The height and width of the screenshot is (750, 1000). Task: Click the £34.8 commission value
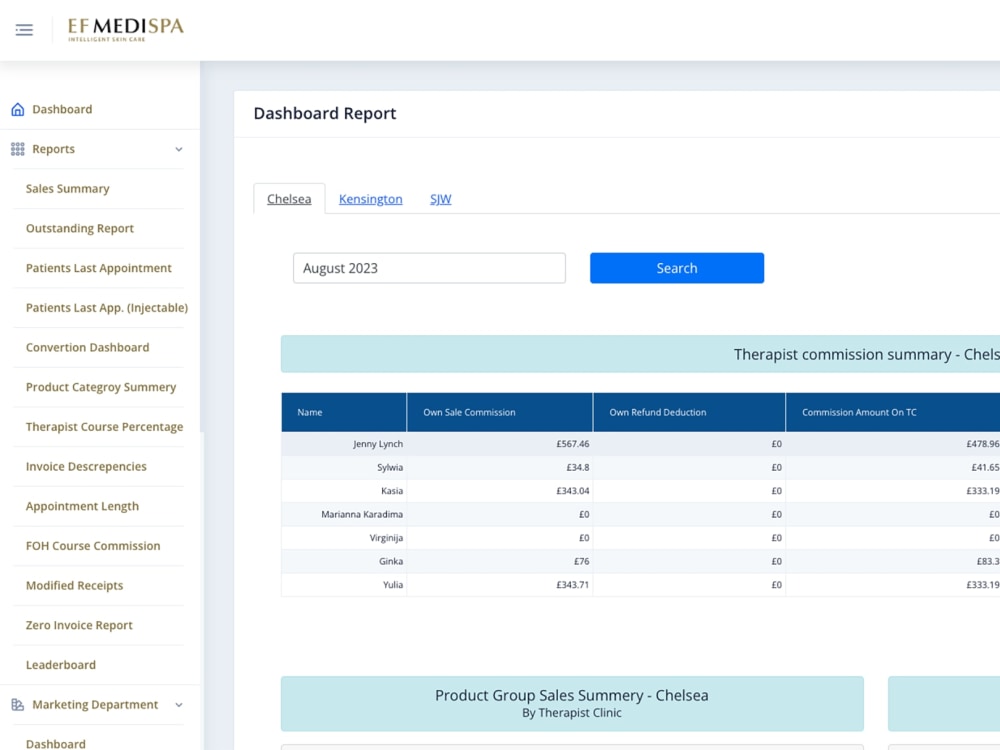578,467
